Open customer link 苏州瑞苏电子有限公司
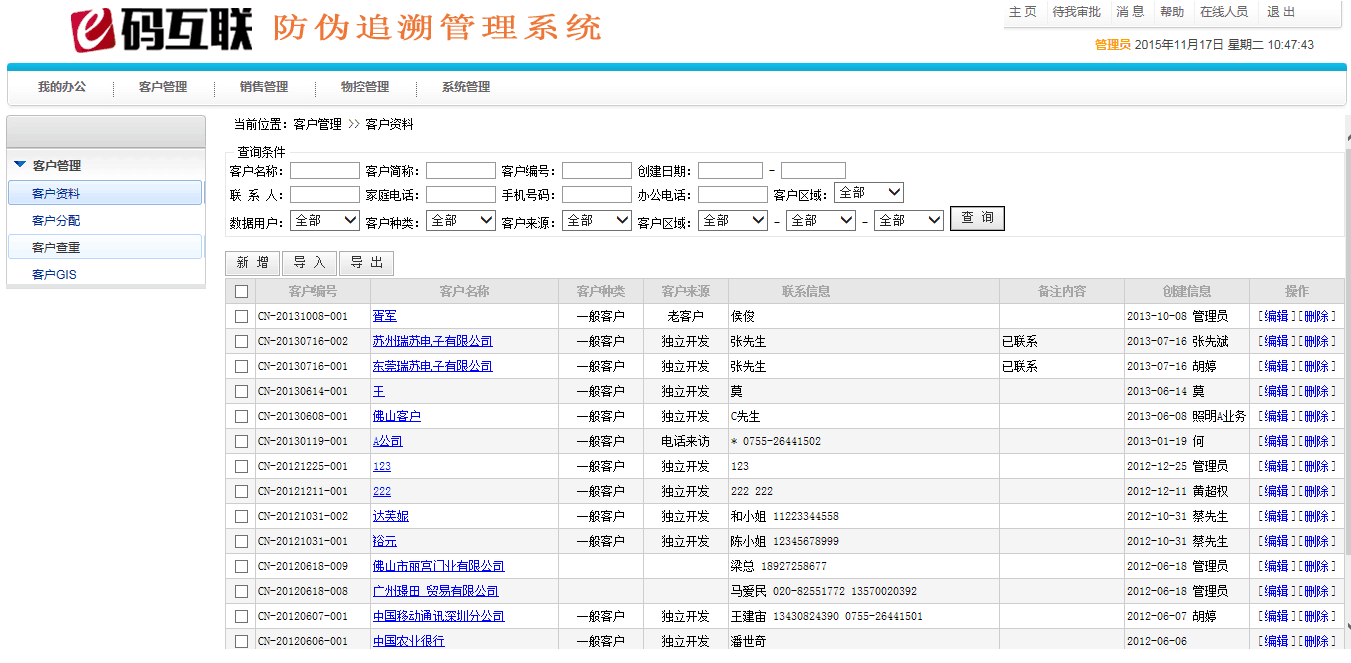The width and height of the screenshot is (1351, 663). pyautogui.click(x=432, y=342)
